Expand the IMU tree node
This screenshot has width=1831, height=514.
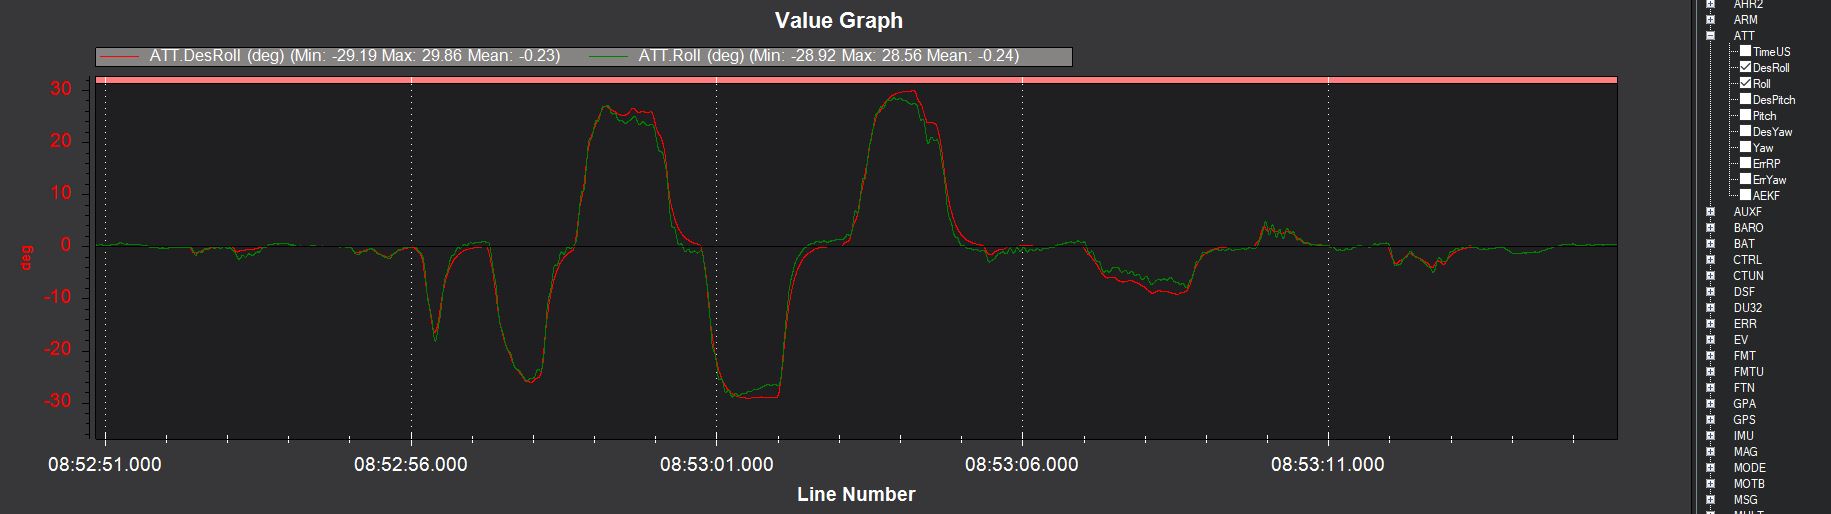click(x=1711, y=436)
